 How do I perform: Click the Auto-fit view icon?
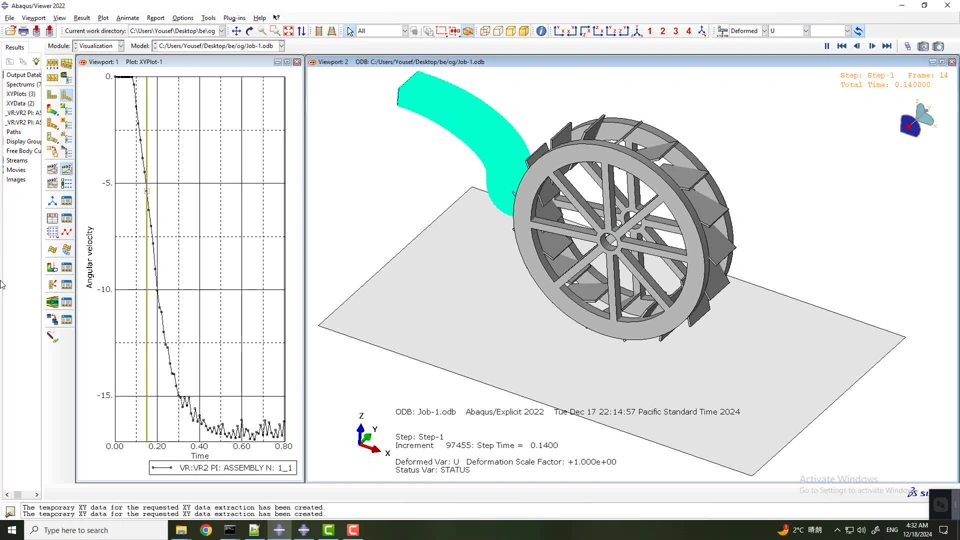pos(288,31)
